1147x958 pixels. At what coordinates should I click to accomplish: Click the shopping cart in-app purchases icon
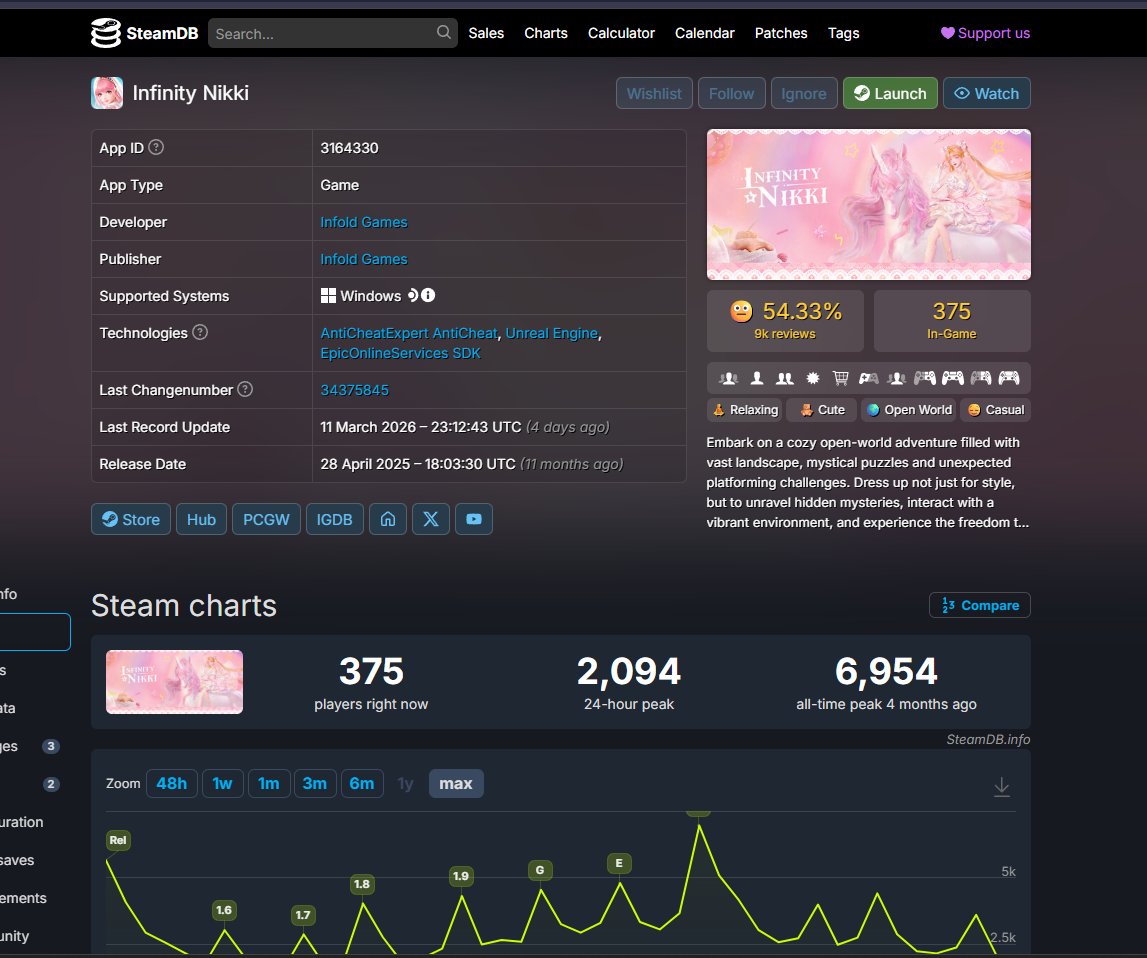pyautogui.click(x=841, y=378)
